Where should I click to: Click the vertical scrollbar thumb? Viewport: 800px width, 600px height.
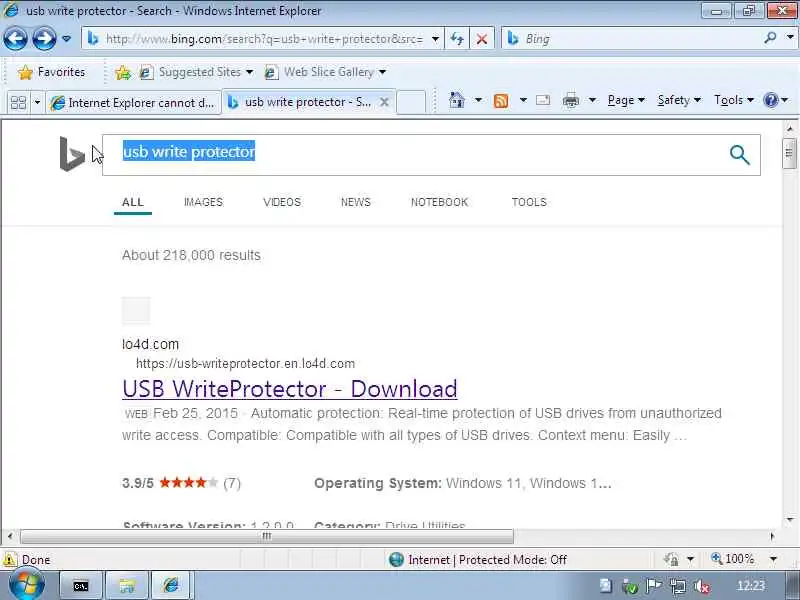click(x=789, y=153)
